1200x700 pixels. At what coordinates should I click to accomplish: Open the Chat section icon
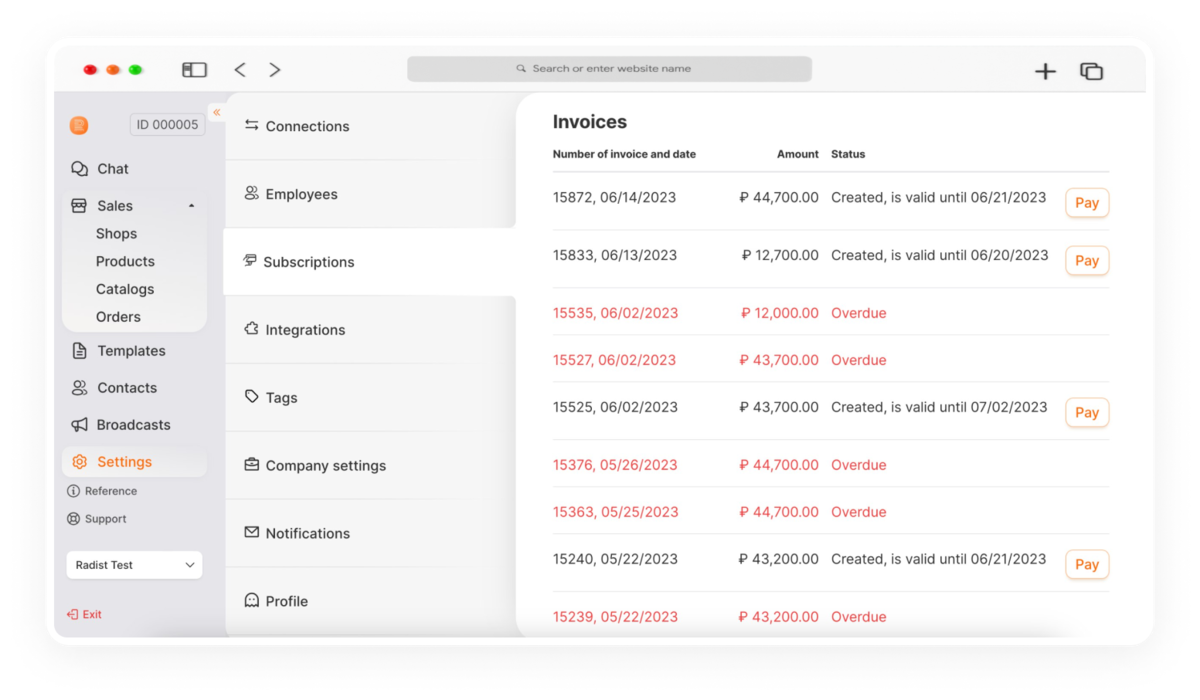[79, 169]
